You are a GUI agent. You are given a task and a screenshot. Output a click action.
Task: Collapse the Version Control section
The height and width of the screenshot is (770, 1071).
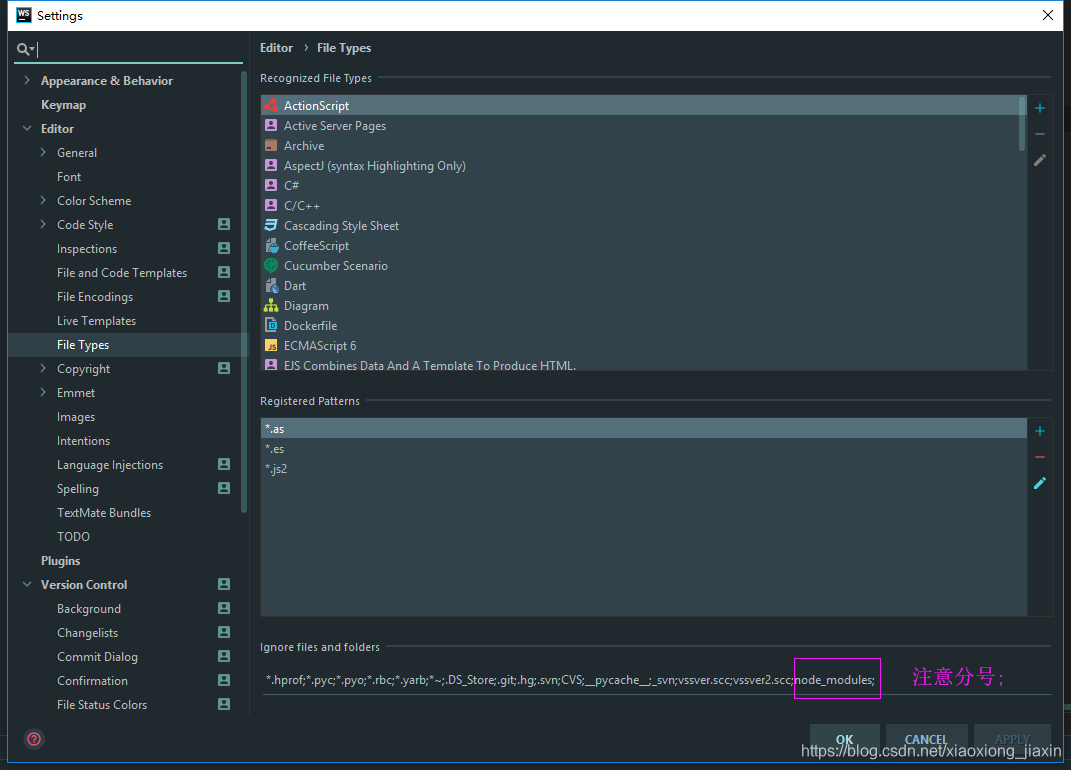click(27, 584)
